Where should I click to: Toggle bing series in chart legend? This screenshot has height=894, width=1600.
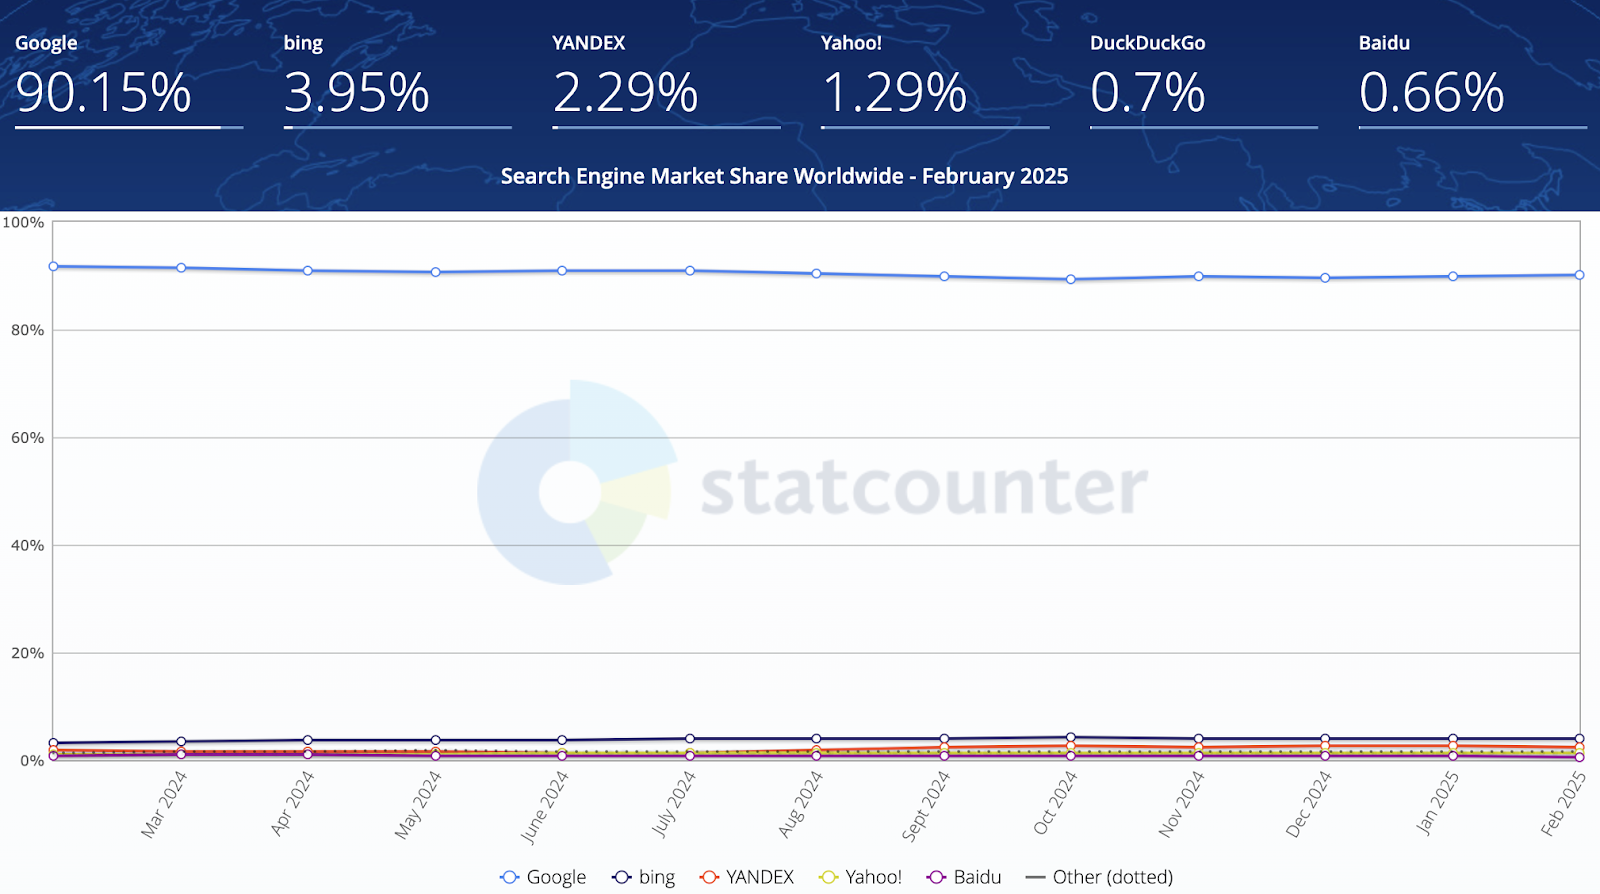click(644, 877)
